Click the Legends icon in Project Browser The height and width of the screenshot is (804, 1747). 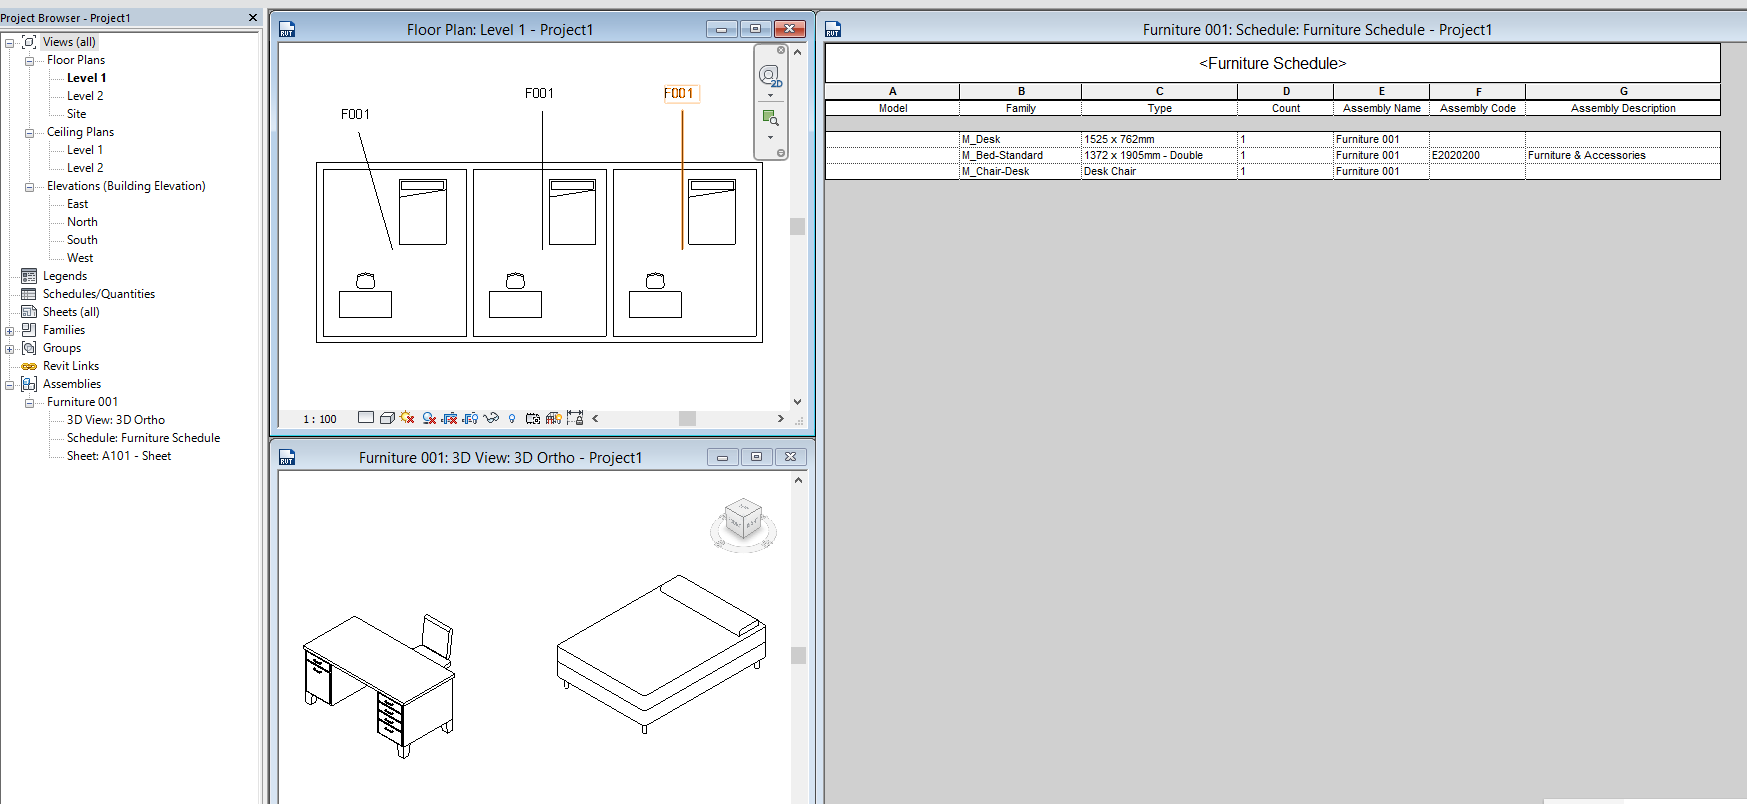(29, 276)
